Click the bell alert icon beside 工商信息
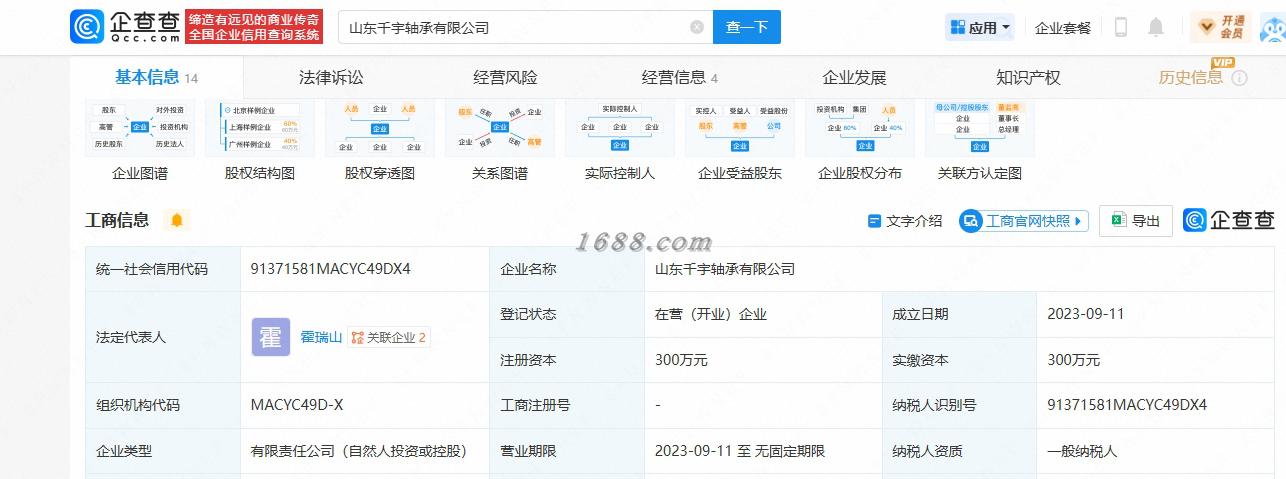Screen dimensions: 1286x479 coord(177,220)
